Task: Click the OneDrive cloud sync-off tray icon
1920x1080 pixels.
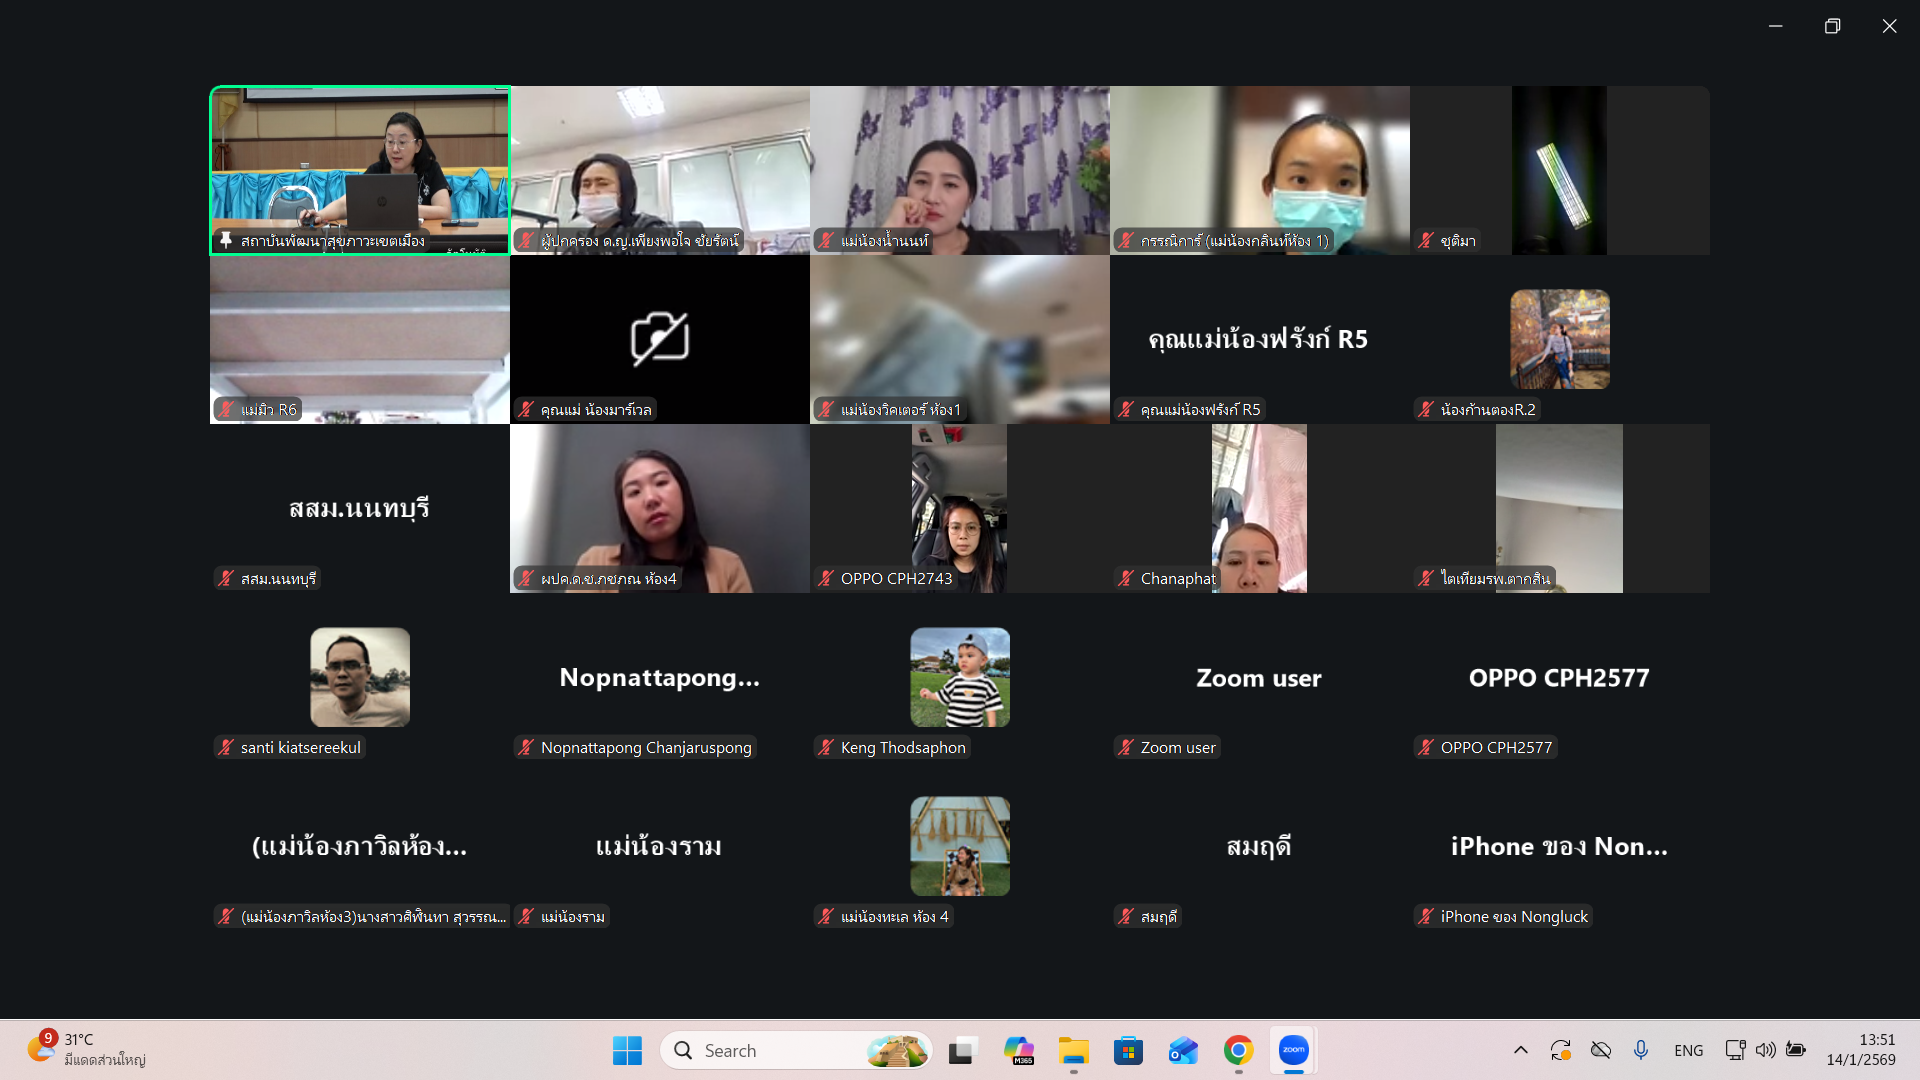Action: 1600,1050
